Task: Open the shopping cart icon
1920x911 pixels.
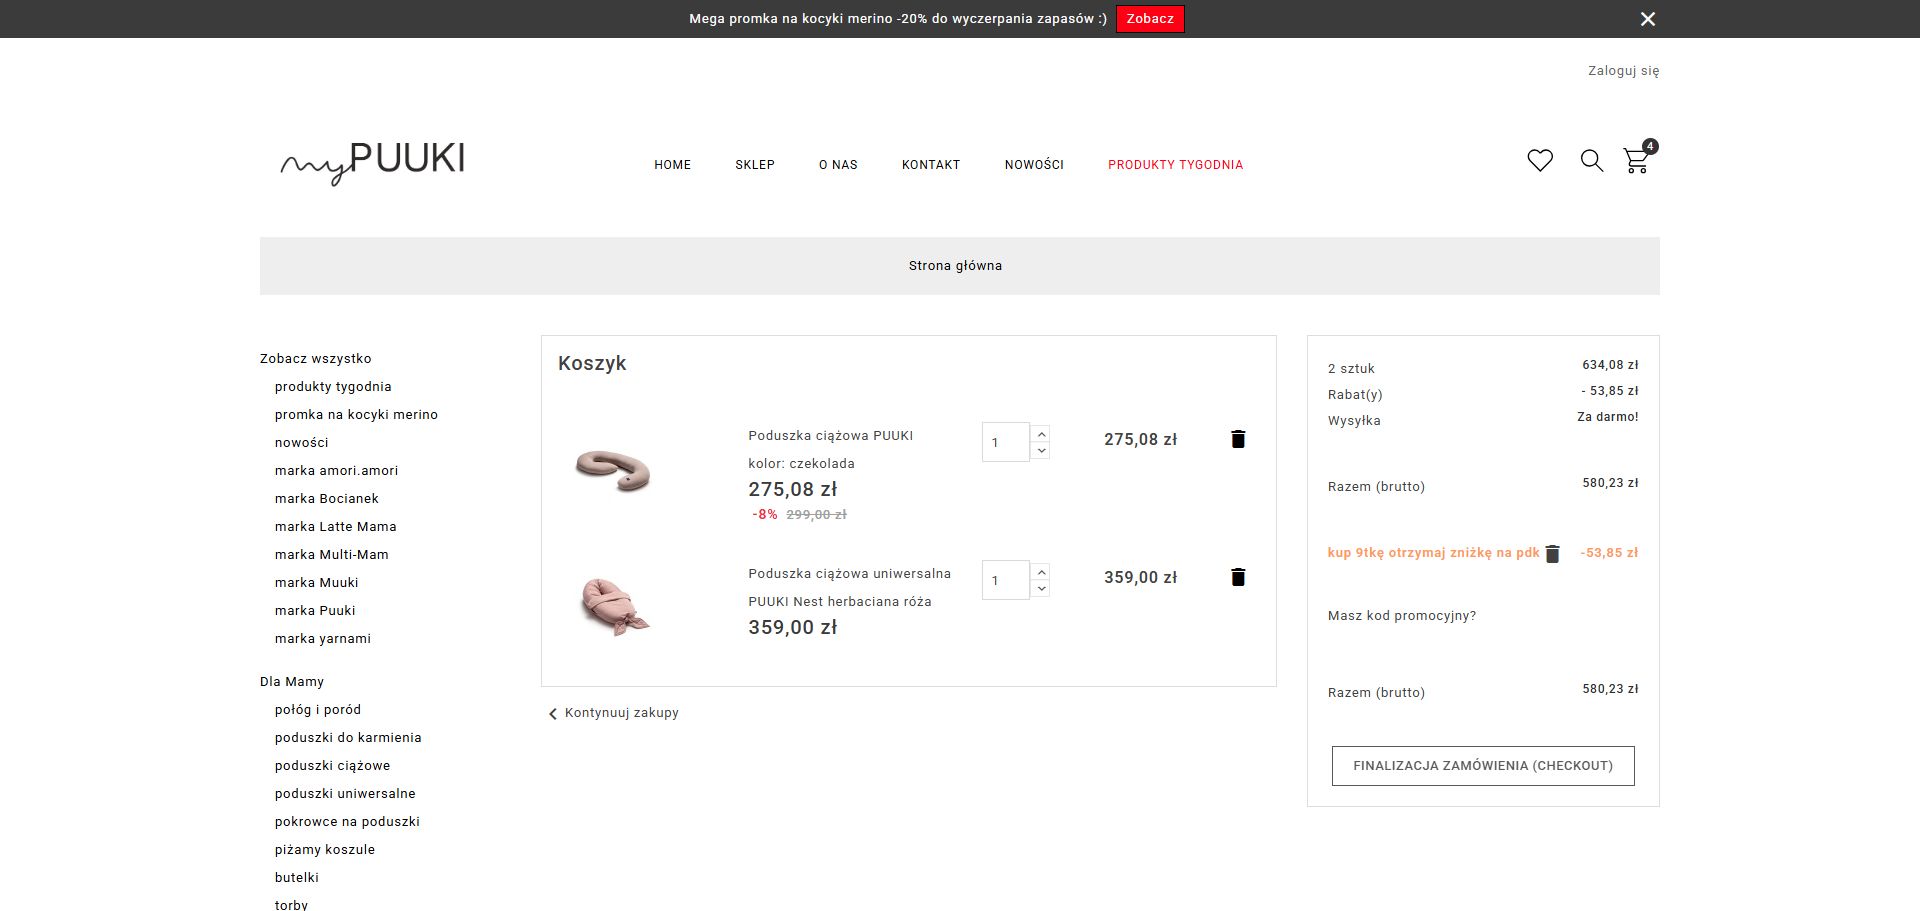Action: tap(1636, 160)
